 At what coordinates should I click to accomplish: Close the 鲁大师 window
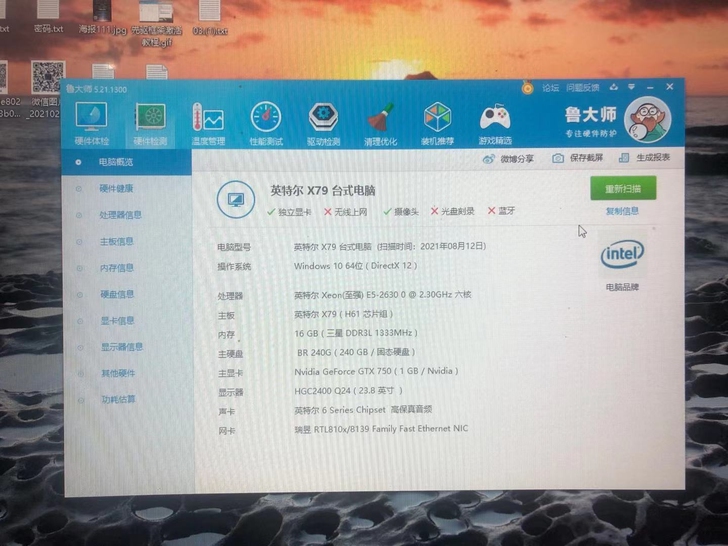click(670, 86)
